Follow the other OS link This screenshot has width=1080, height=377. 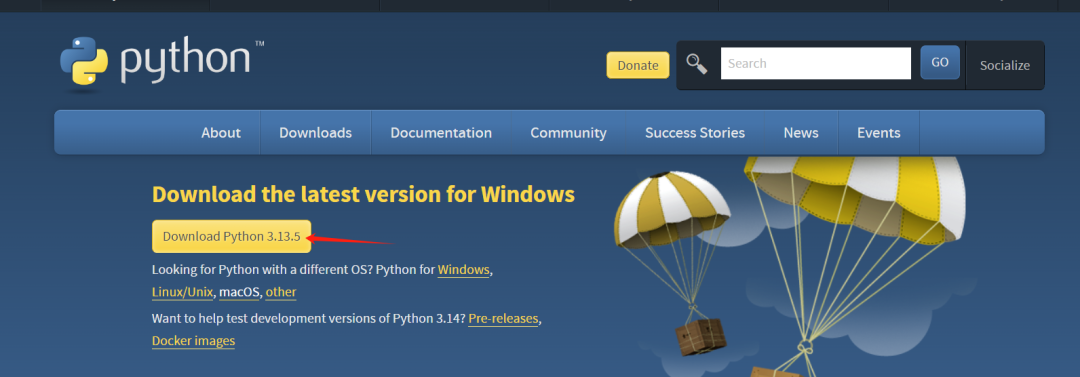click(x=281, y=292)
